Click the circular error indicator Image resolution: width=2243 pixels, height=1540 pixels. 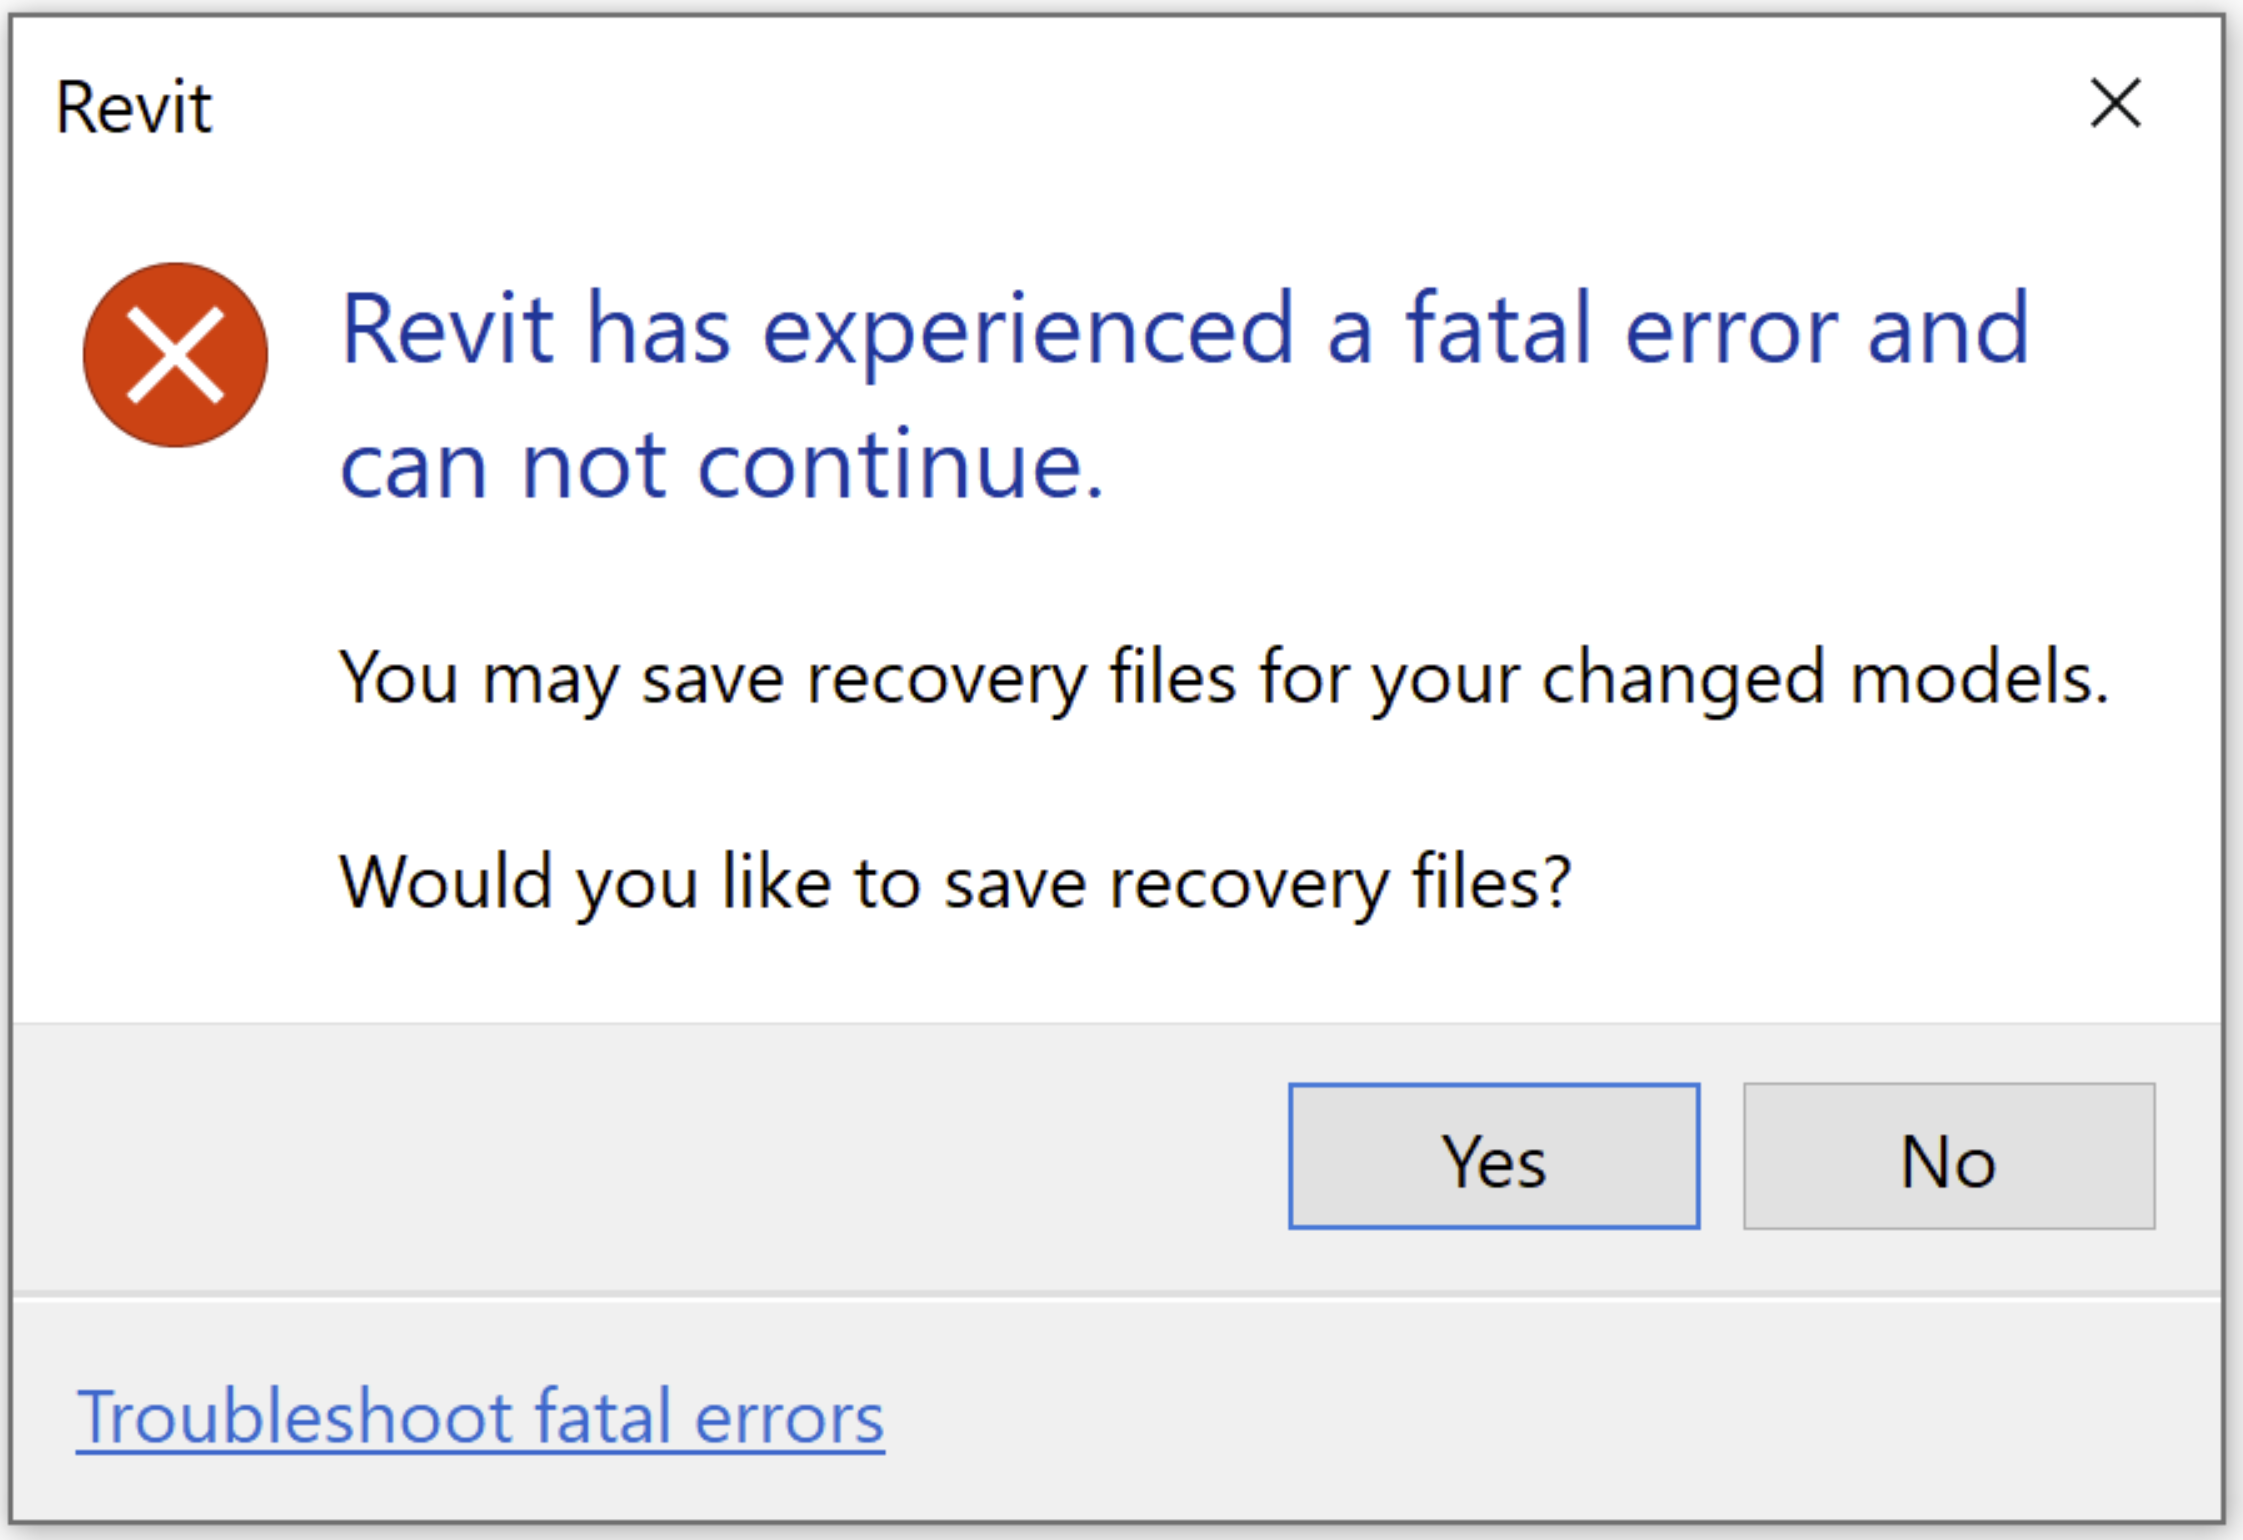(x=175, y=355)
